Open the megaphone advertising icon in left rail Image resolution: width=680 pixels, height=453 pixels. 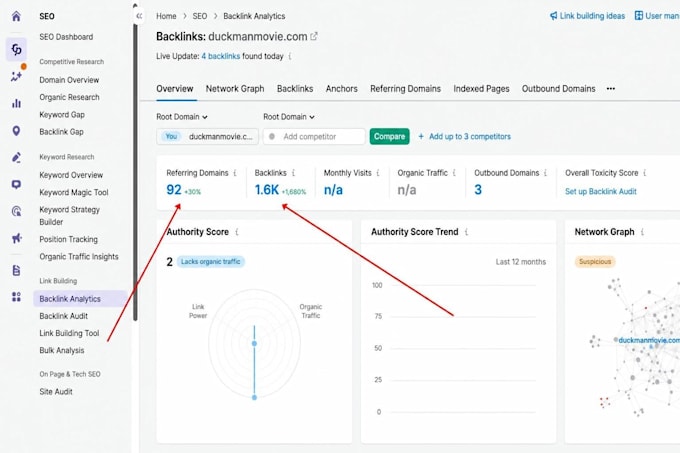coord(16,238)
